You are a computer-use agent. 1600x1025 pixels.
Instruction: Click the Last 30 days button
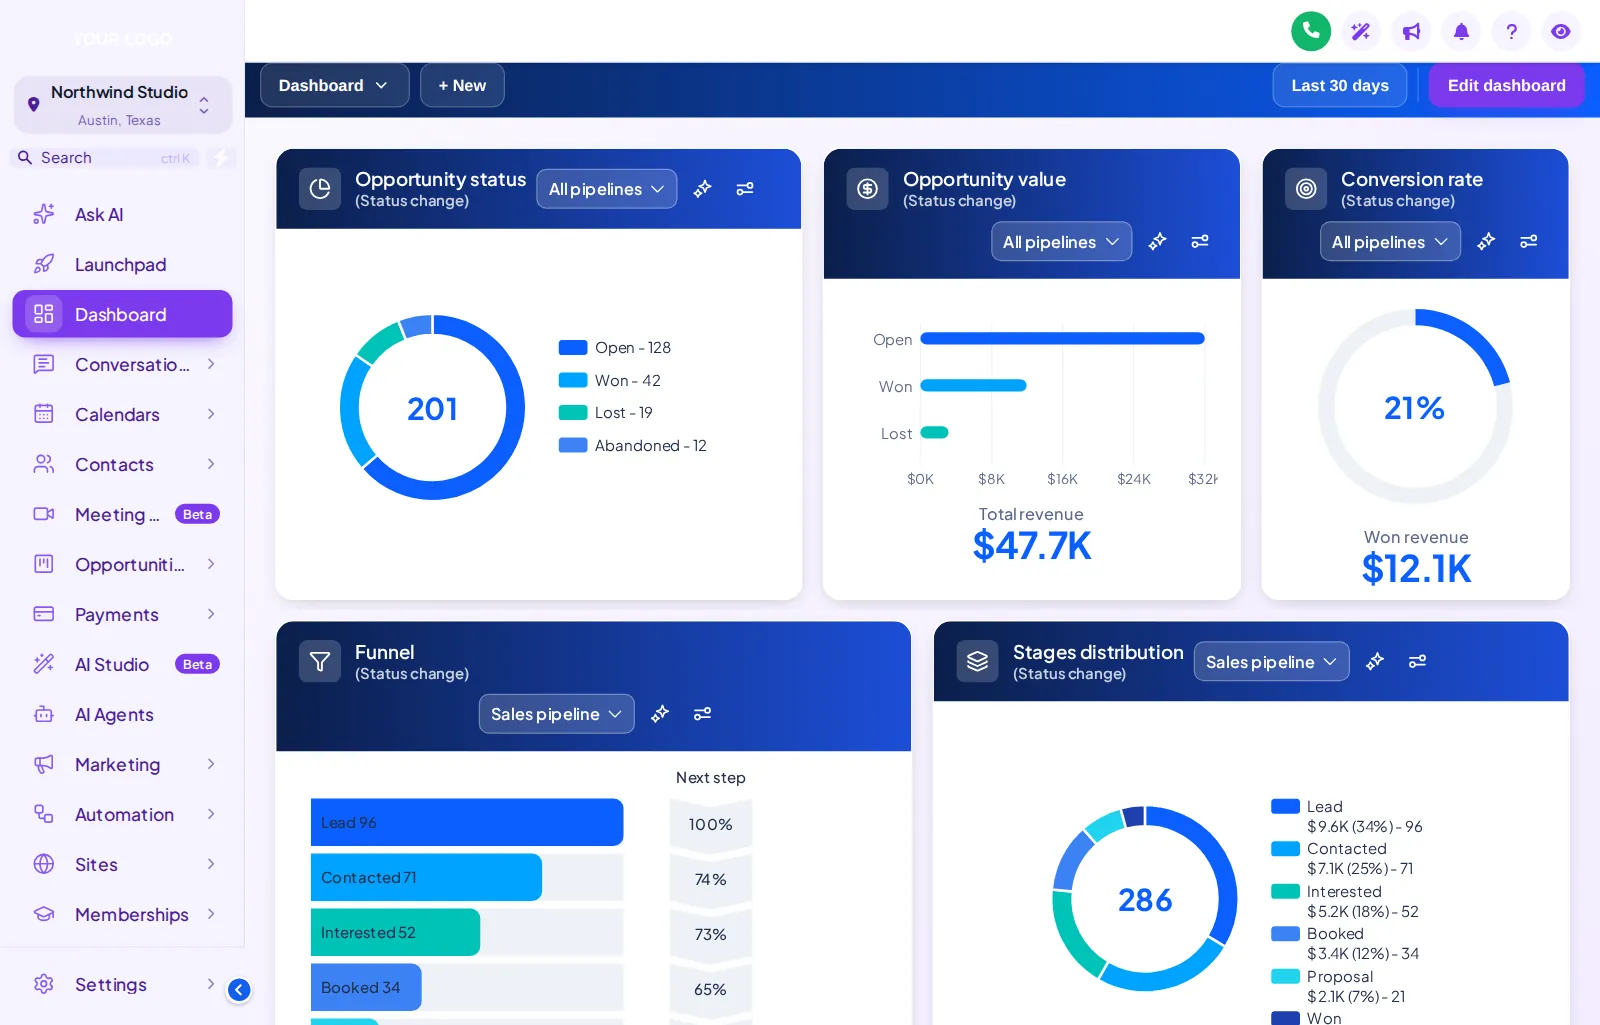pyautogui.click(x=1340, y=86)
